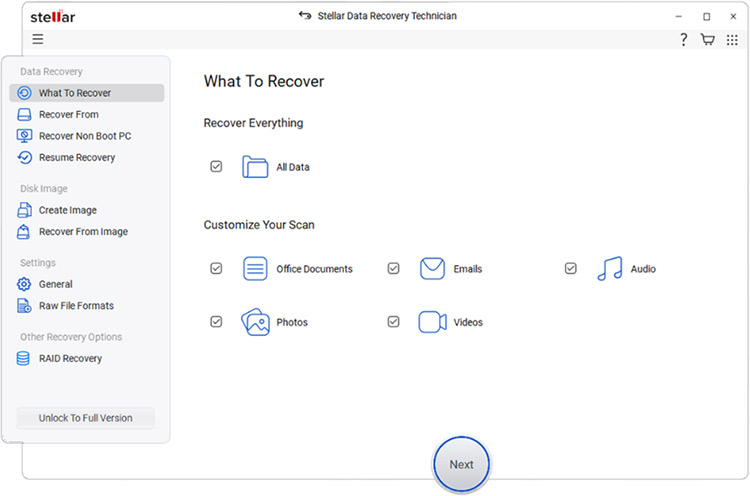Click the Emails envelope icon
Viewport: 750px width, 496px height.
432,269
